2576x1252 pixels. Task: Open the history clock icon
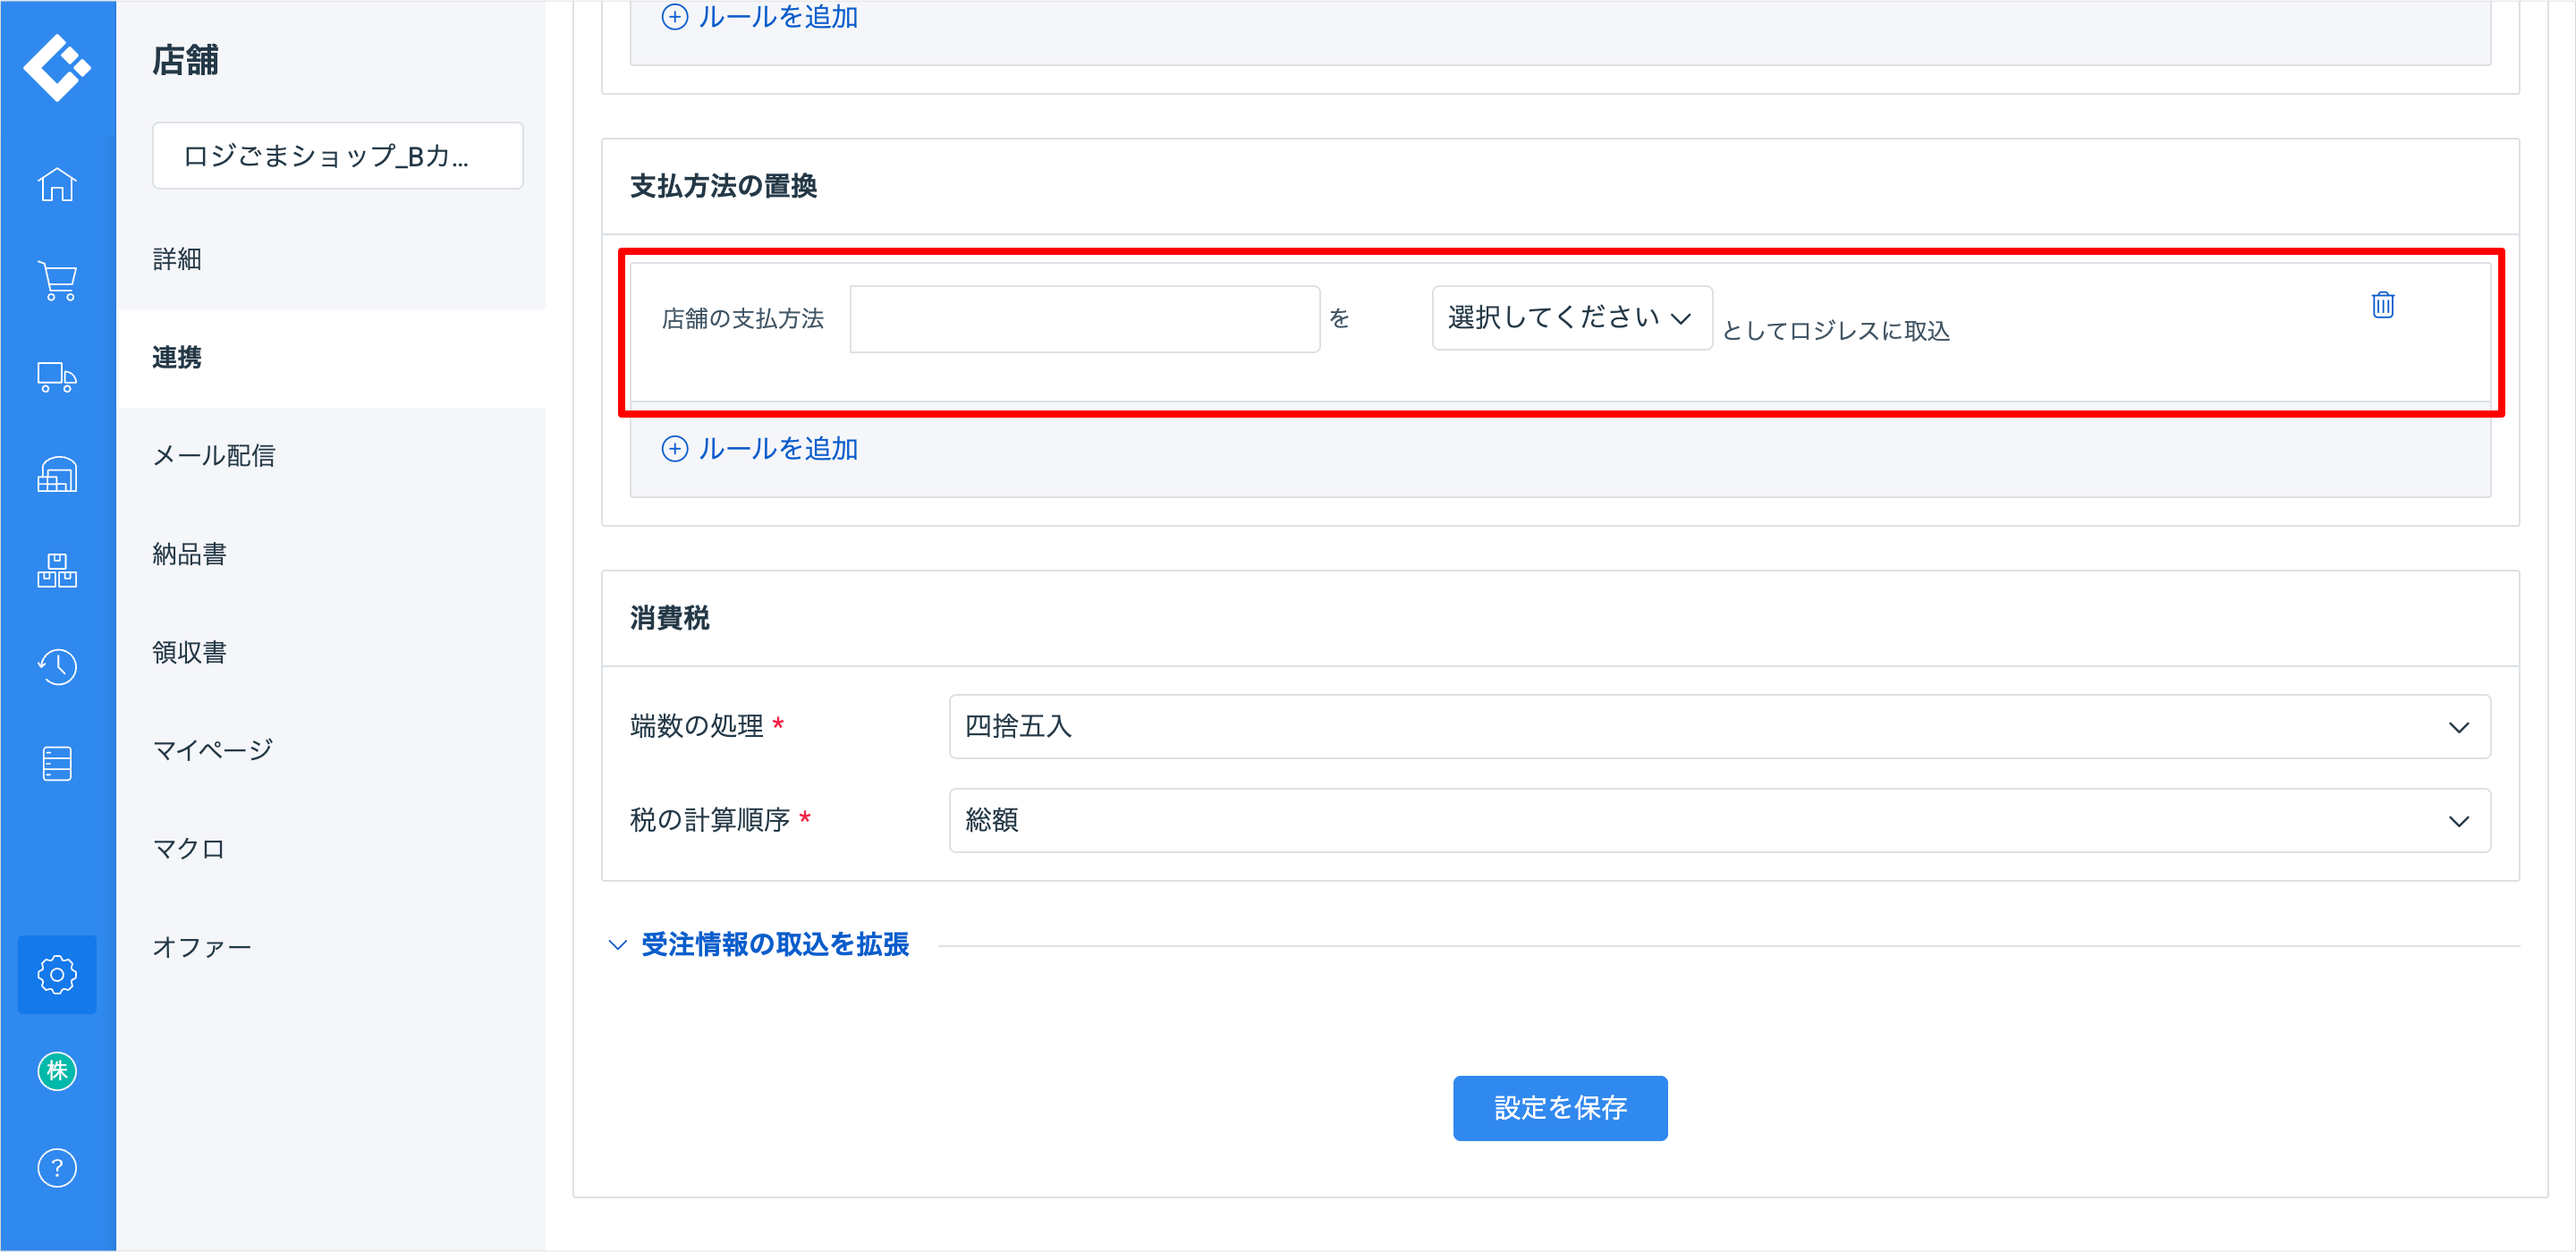point(57,667)
